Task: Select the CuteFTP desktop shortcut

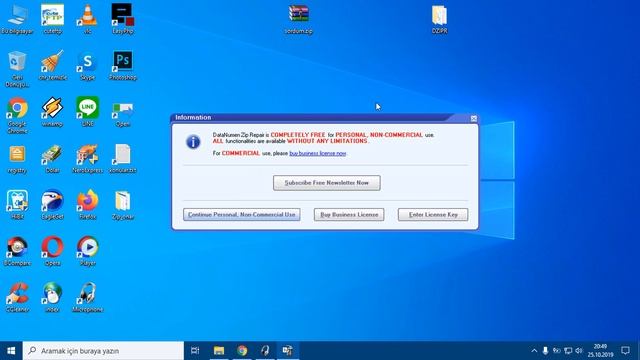Action: (53, 19)
